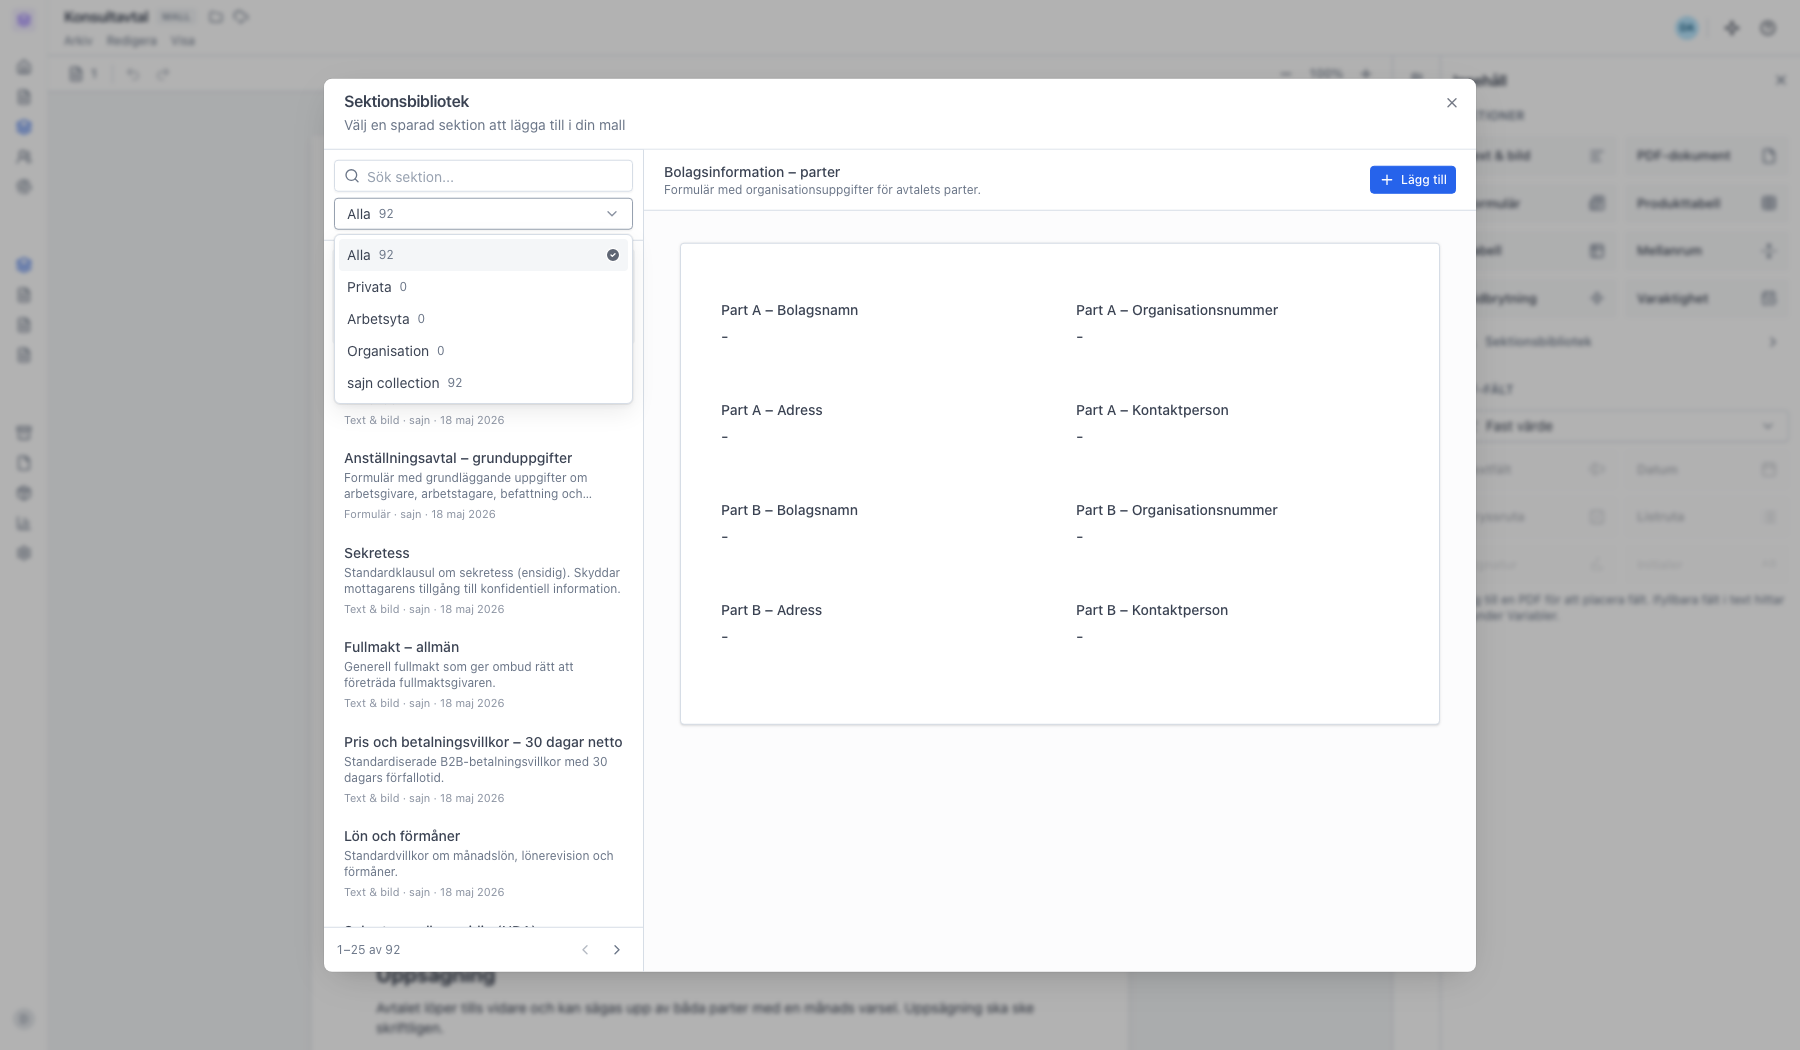Click Varaktighet item in background panel
Screen dimensions: 1800x1050
(x=1707, y=298)
